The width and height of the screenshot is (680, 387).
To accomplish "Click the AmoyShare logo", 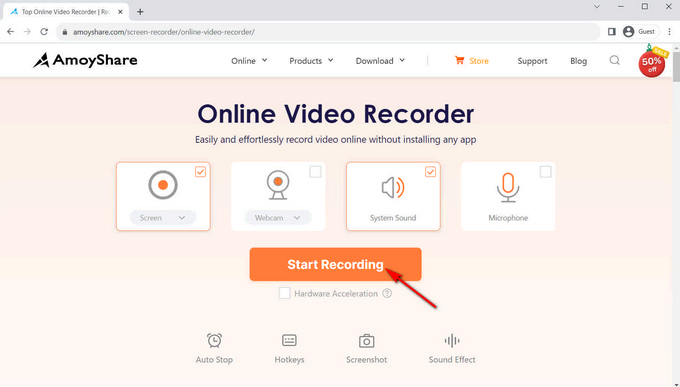I will click(x=85, y=60).
